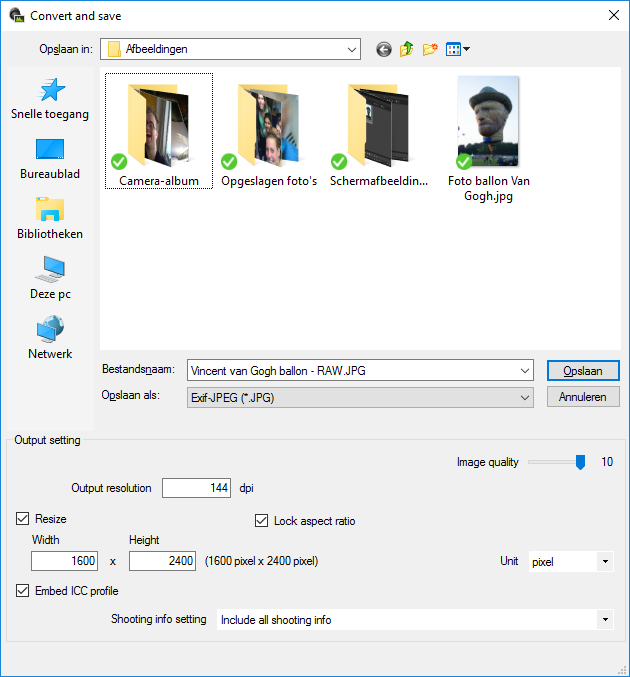
Task: Click the Image quality slider handle
Action: click(579, 462)
